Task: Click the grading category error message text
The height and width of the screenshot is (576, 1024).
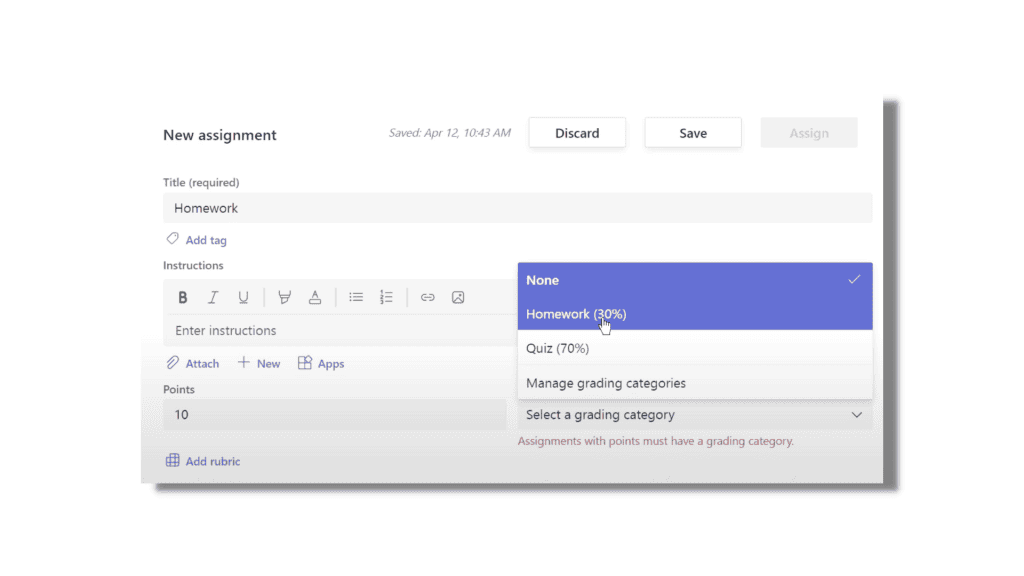Action: [x=656, y=441]
